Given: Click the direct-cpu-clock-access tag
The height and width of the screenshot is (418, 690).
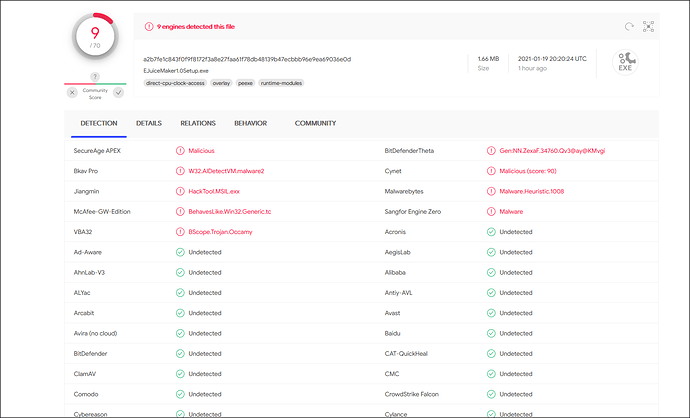Looking at the screenshot, I should click(175, 83).
